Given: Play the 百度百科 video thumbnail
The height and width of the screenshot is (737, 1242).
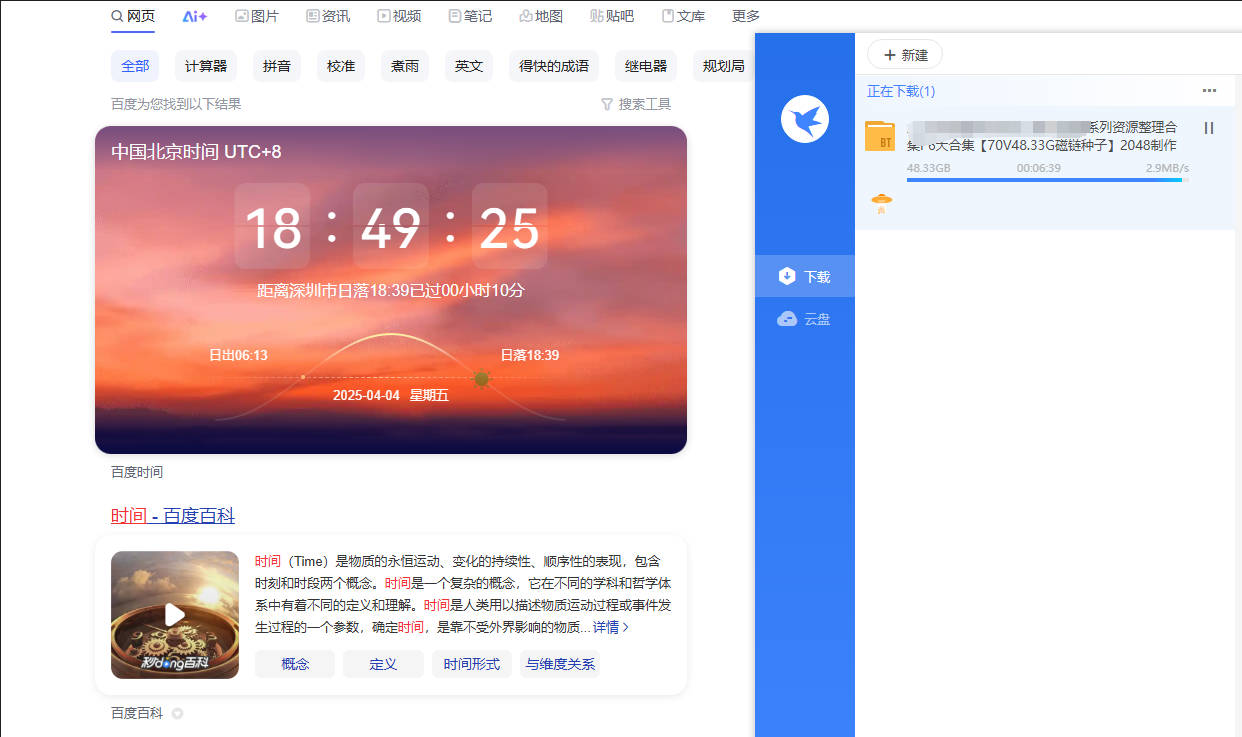Looking at the screenshot, I should click(174, 614).
